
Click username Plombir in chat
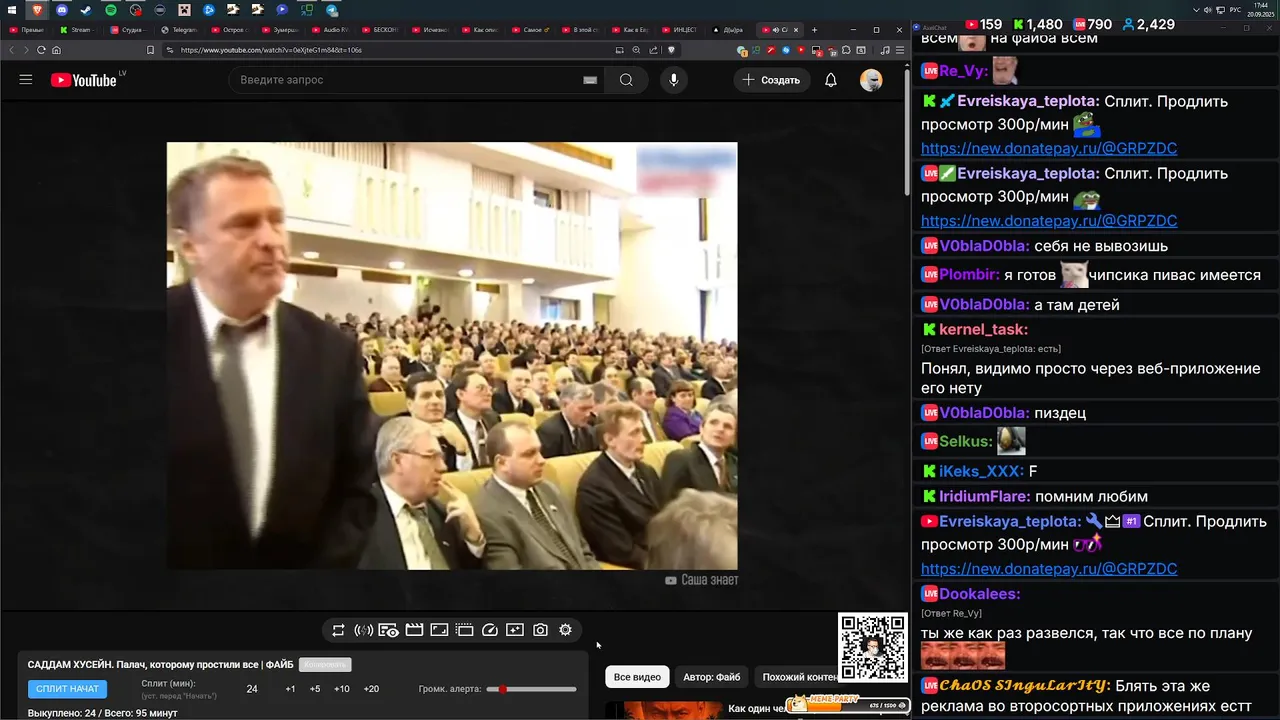[969, 275]
